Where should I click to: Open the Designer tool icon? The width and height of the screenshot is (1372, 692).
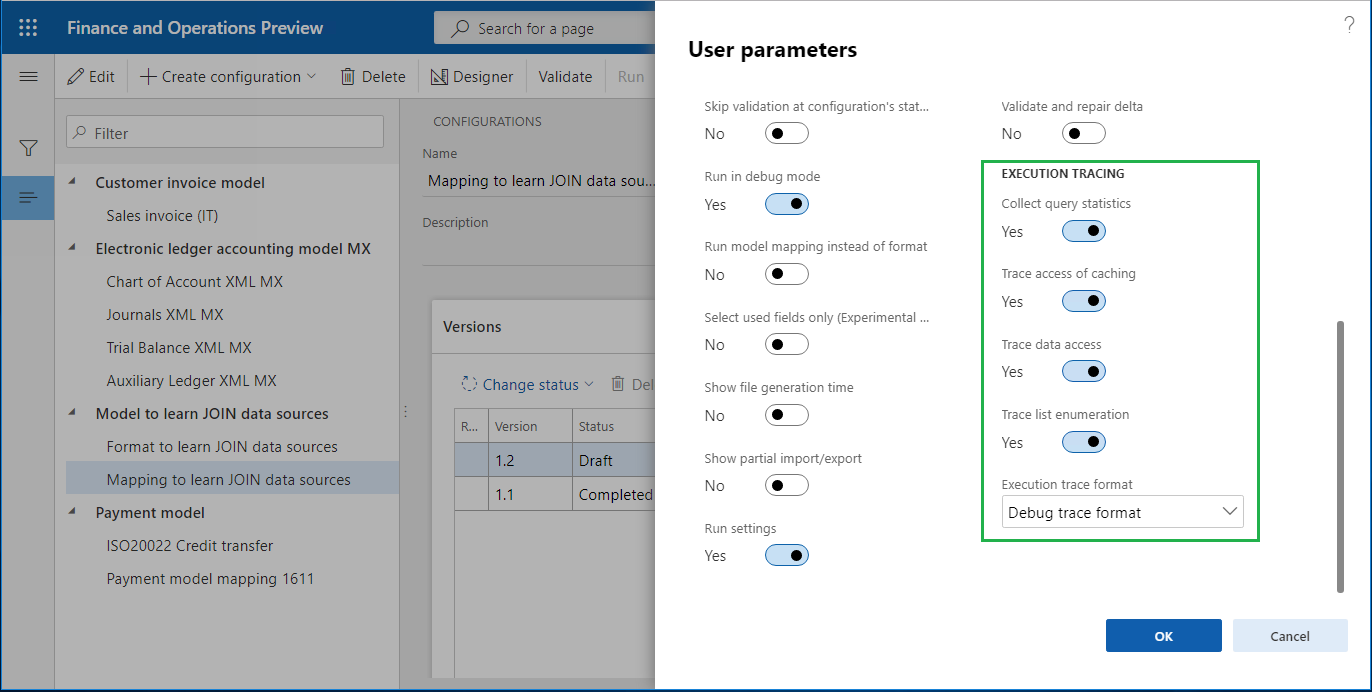pos(440,76)
